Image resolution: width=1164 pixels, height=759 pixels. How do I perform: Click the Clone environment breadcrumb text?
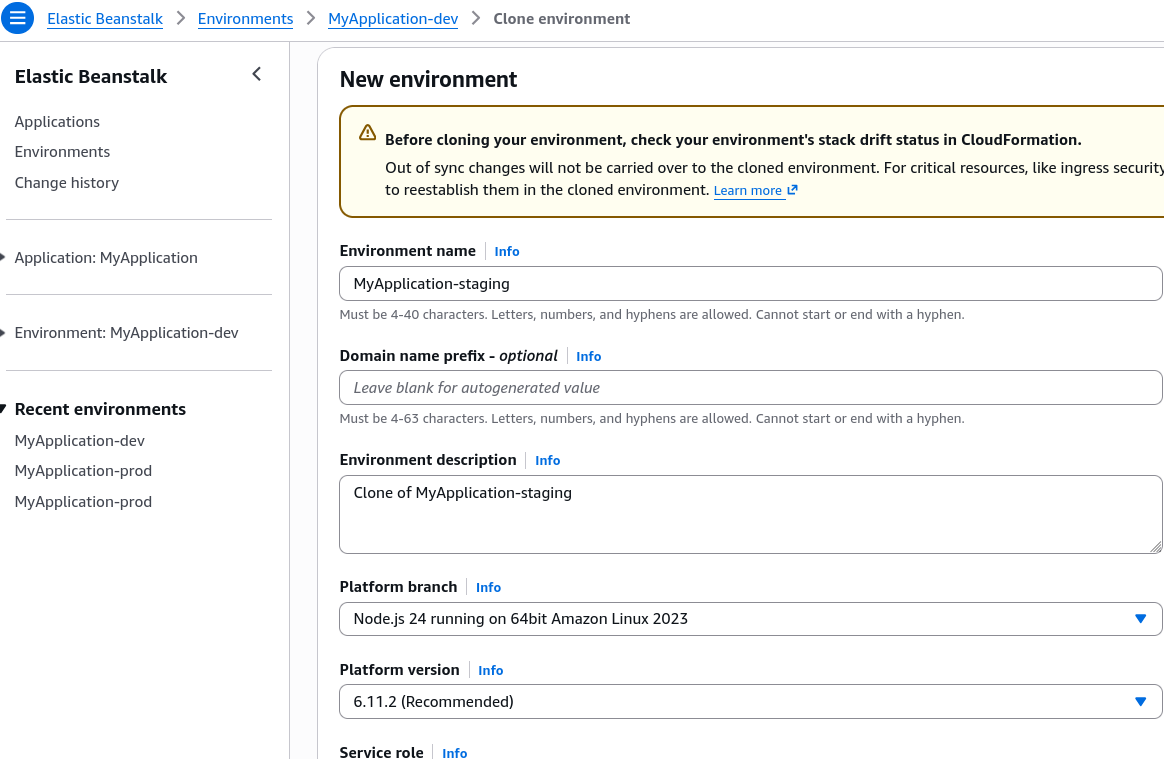[x=562, y=19]
